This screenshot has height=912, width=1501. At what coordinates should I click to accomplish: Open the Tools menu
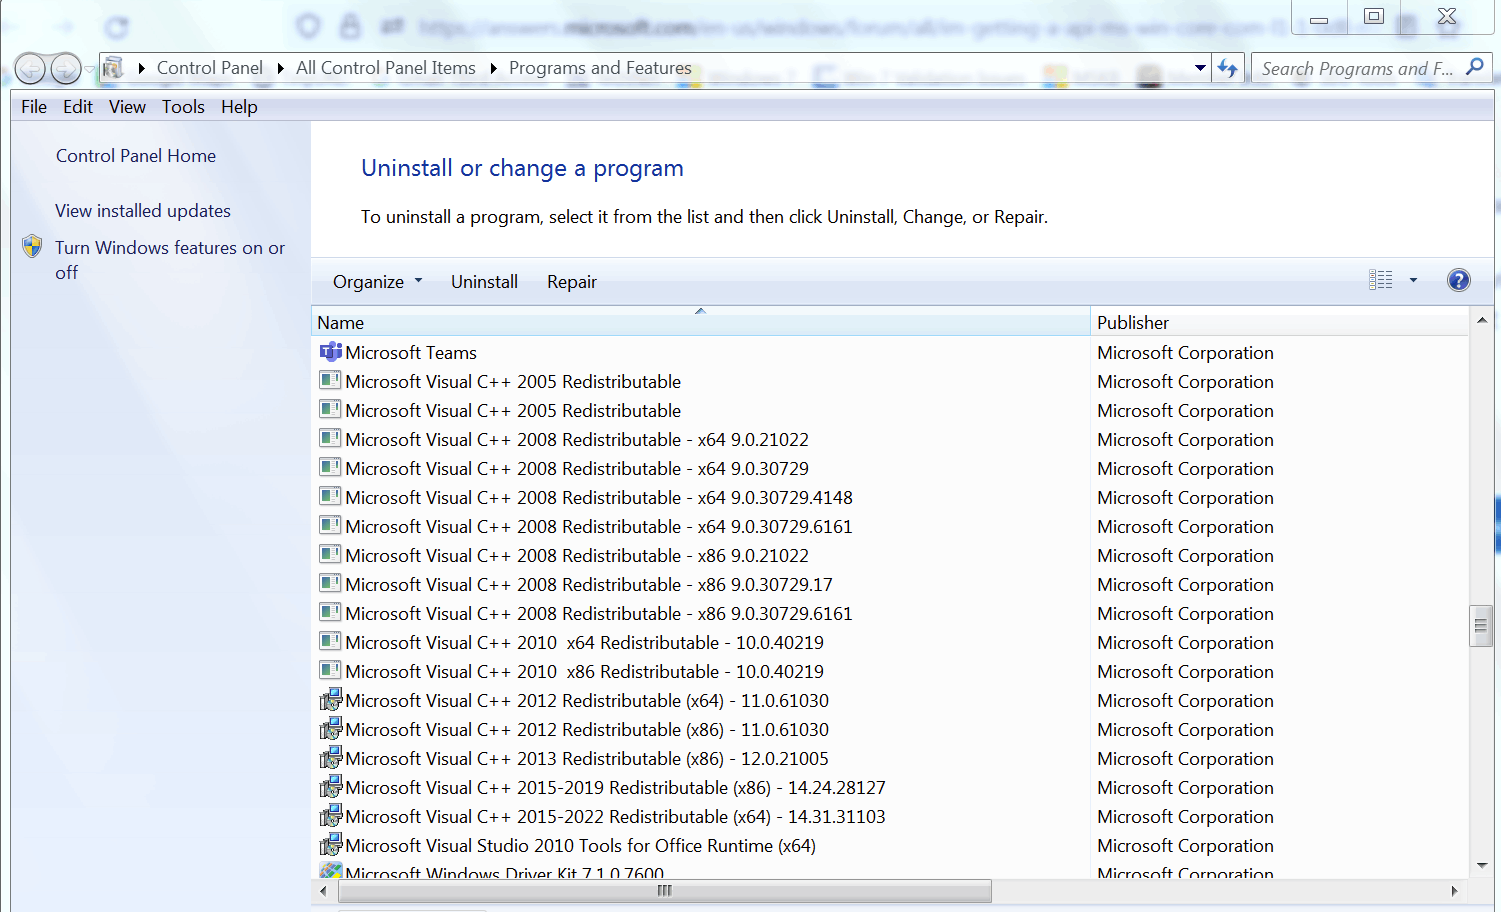pyautogui.click(x=183, y=107)
